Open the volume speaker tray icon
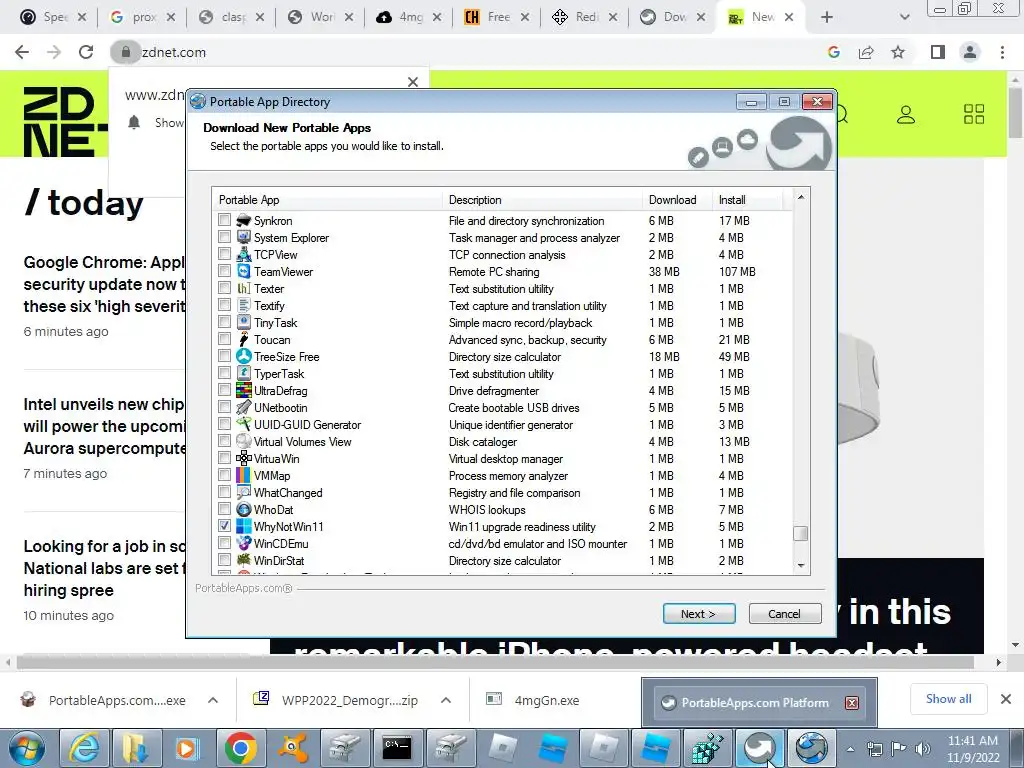The width and height of the screenshot is (1024, 768). point(923,749)
